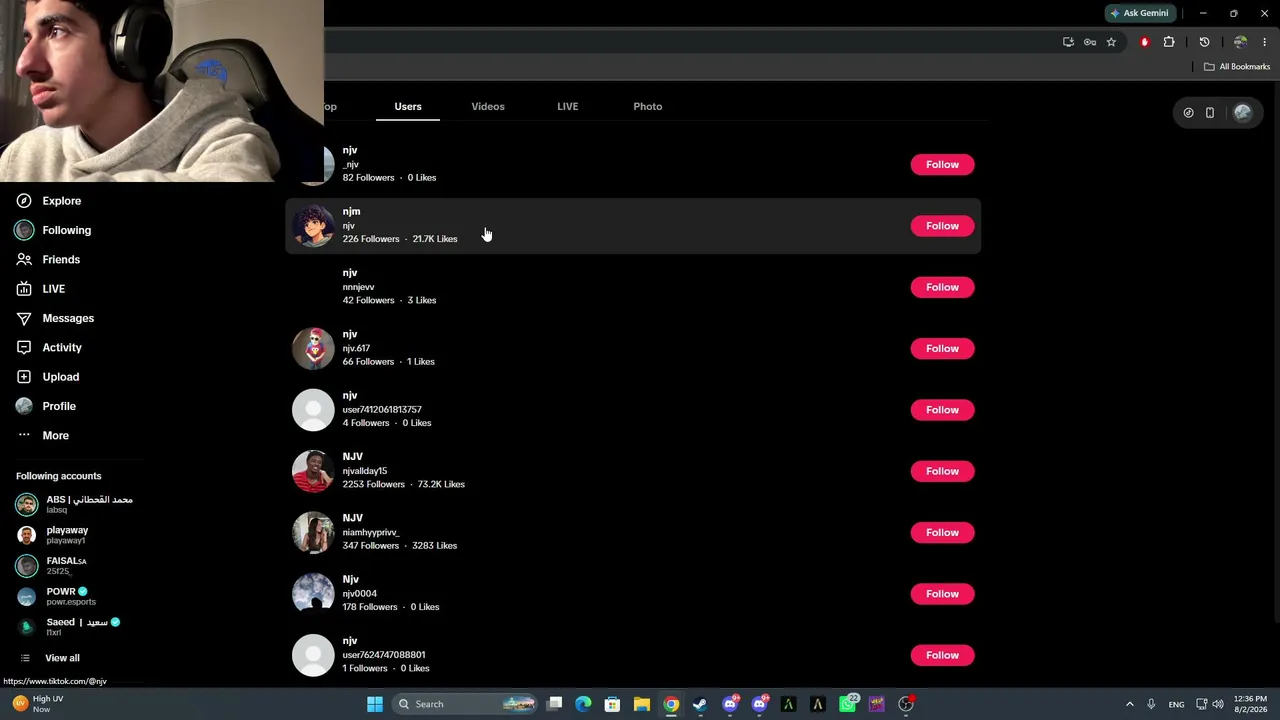Open the Explore compass icon in sidebar
1280x720 pixels.
[x=24, y=201]
